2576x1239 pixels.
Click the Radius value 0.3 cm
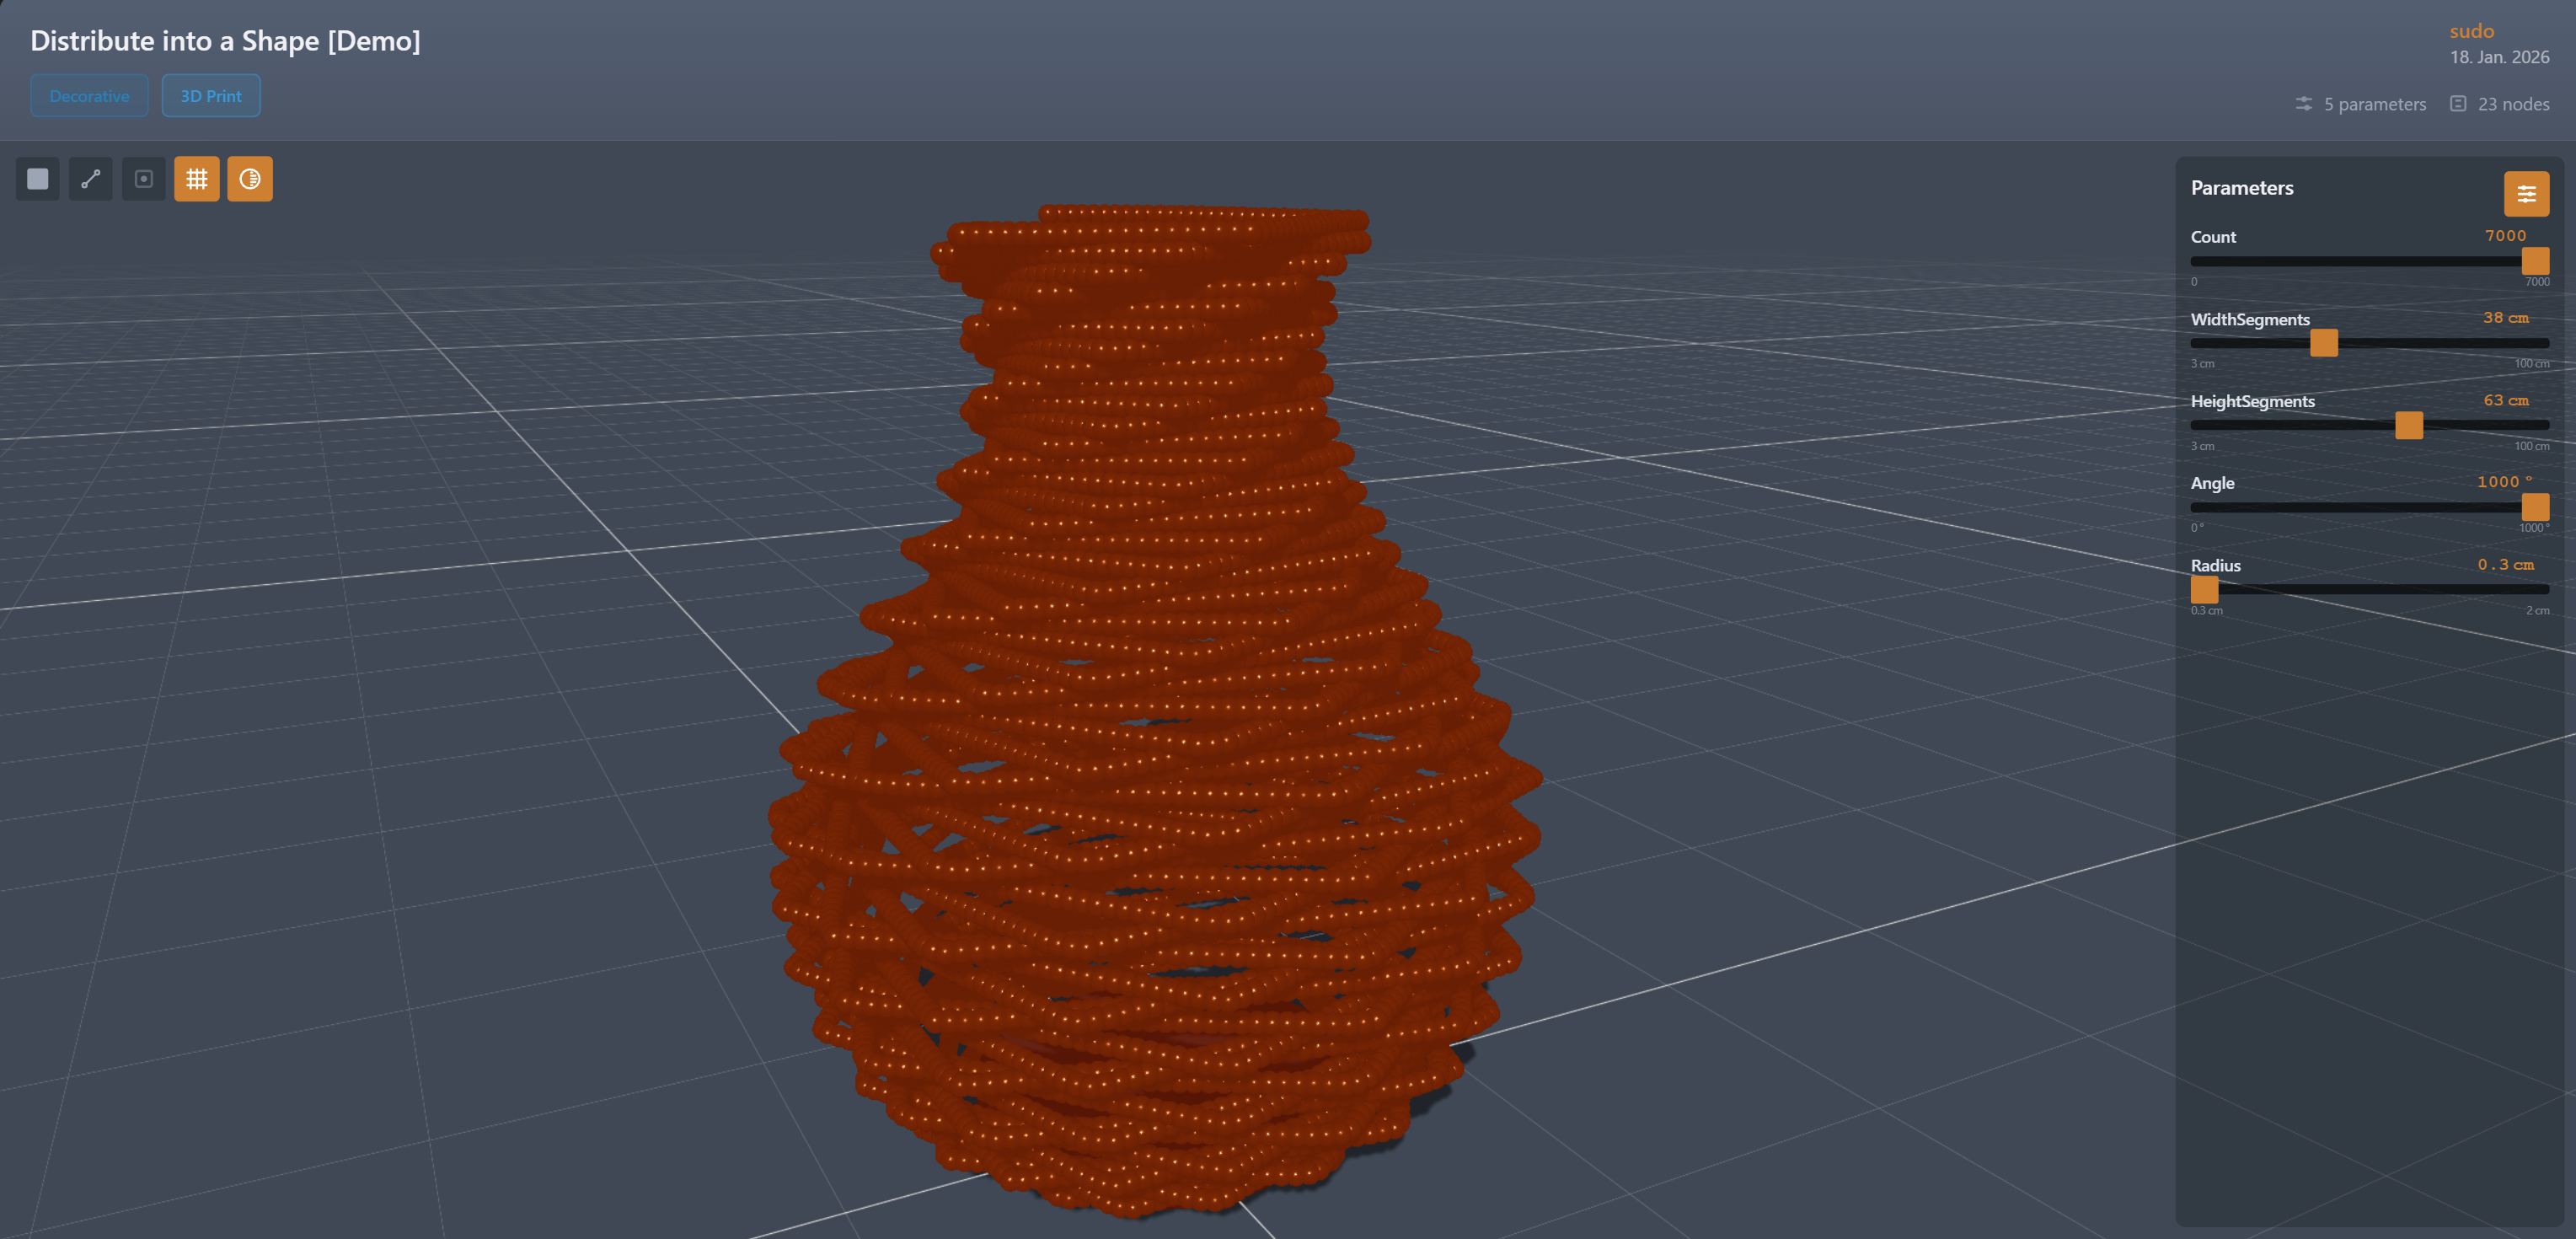pyautogui.click(x=2506, y=565)
